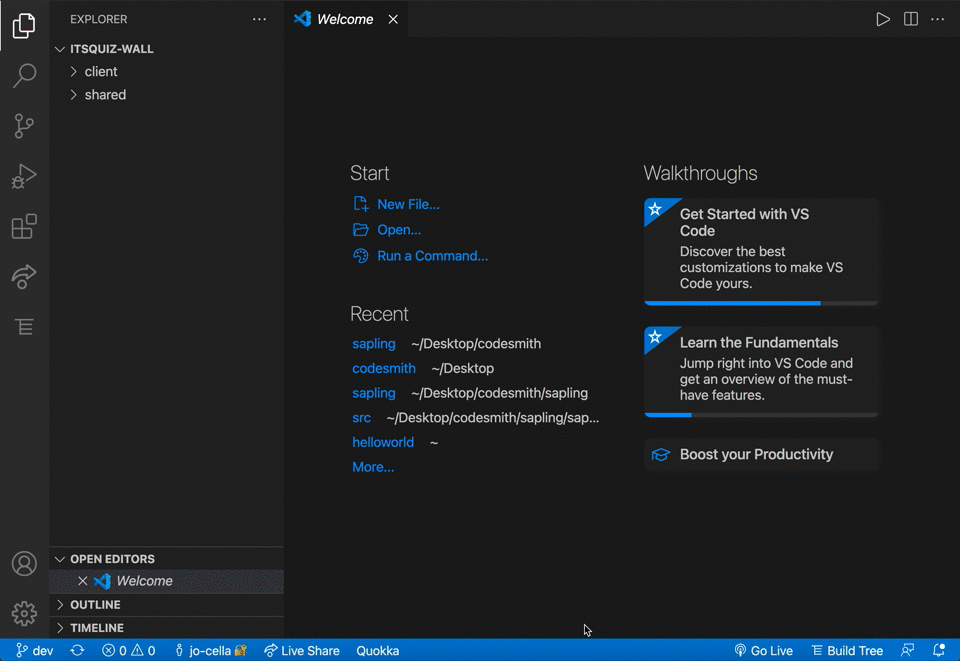Split the editor right
Screen dimensions: 960x661
pos(910,19)
